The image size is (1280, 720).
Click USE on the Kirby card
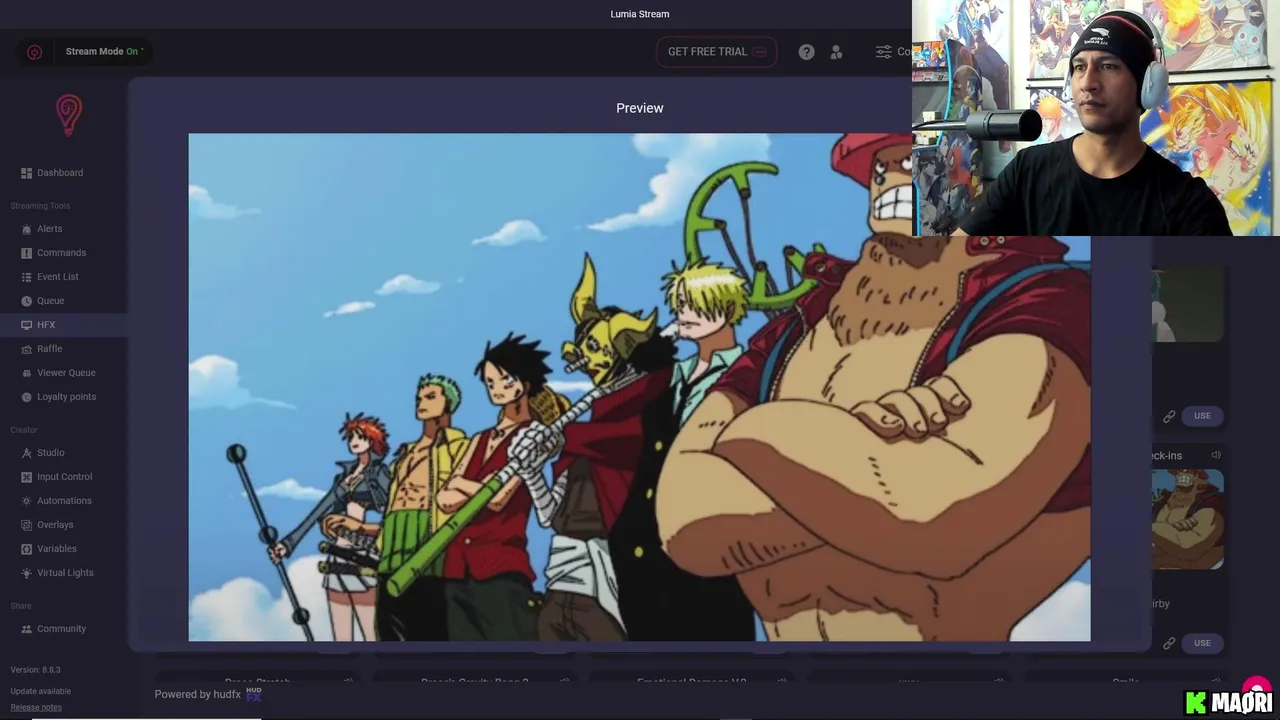(1202, 644)
